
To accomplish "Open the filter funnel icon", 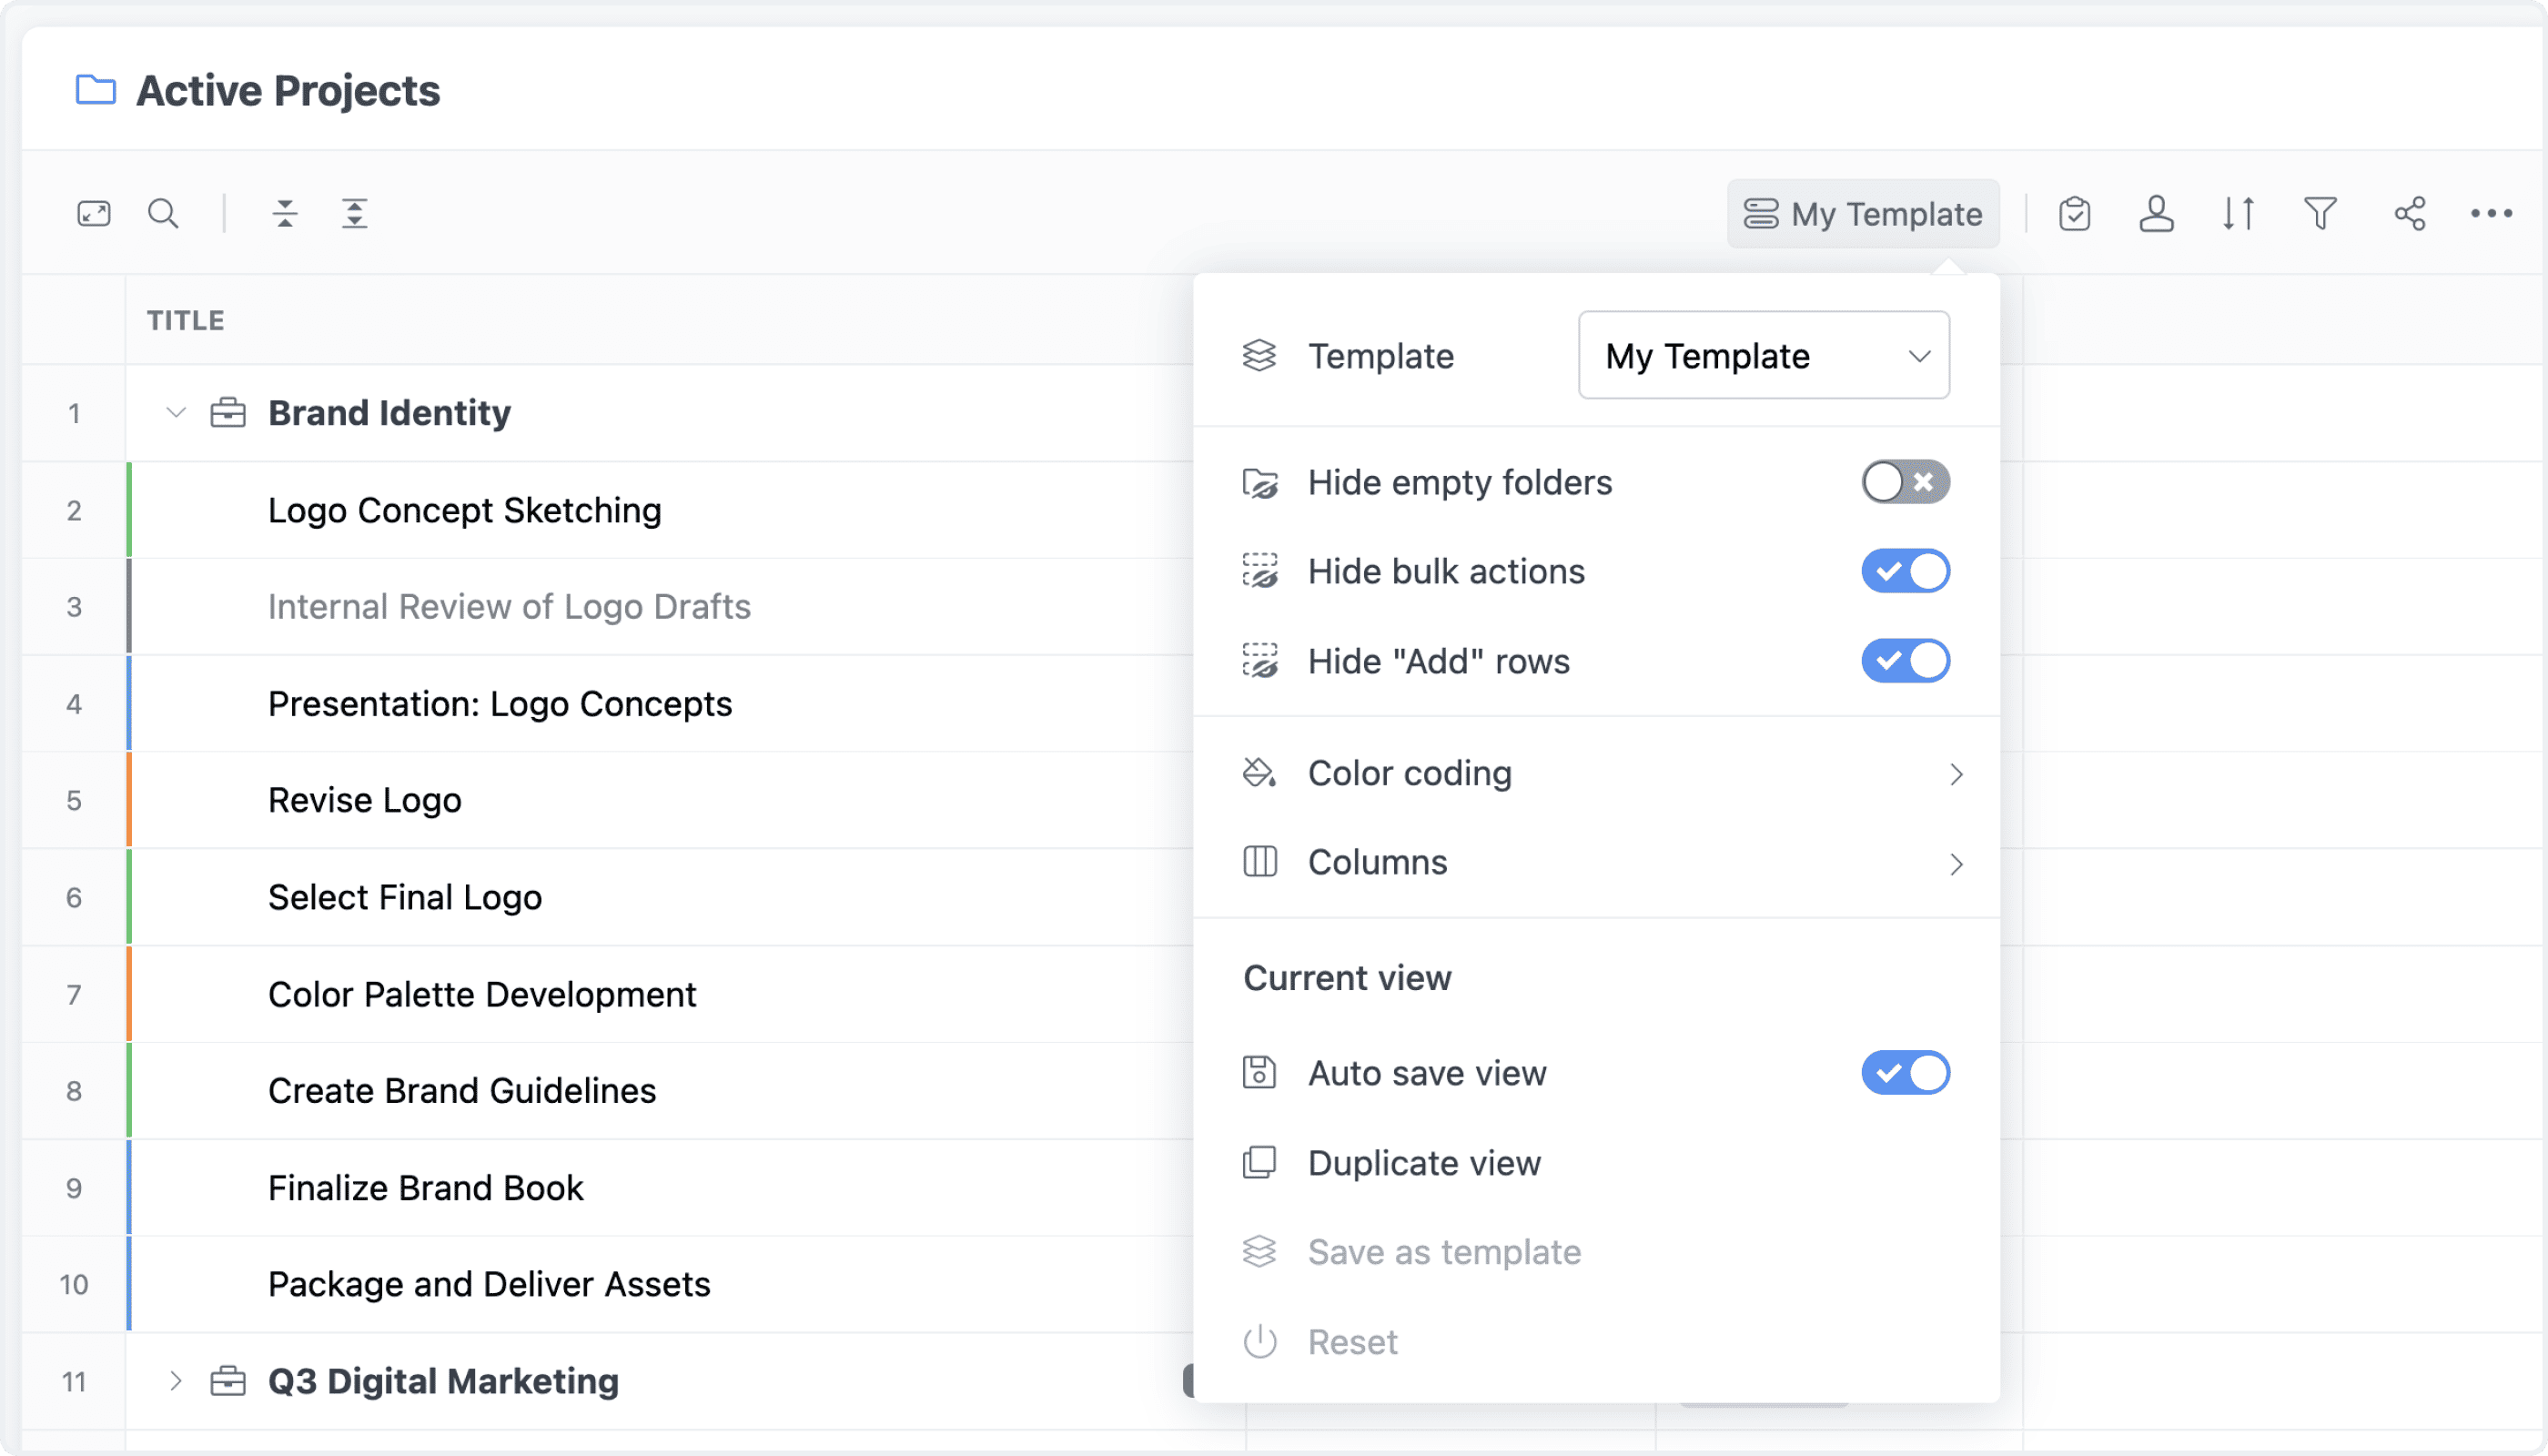I will click(x=2320, y=213).
